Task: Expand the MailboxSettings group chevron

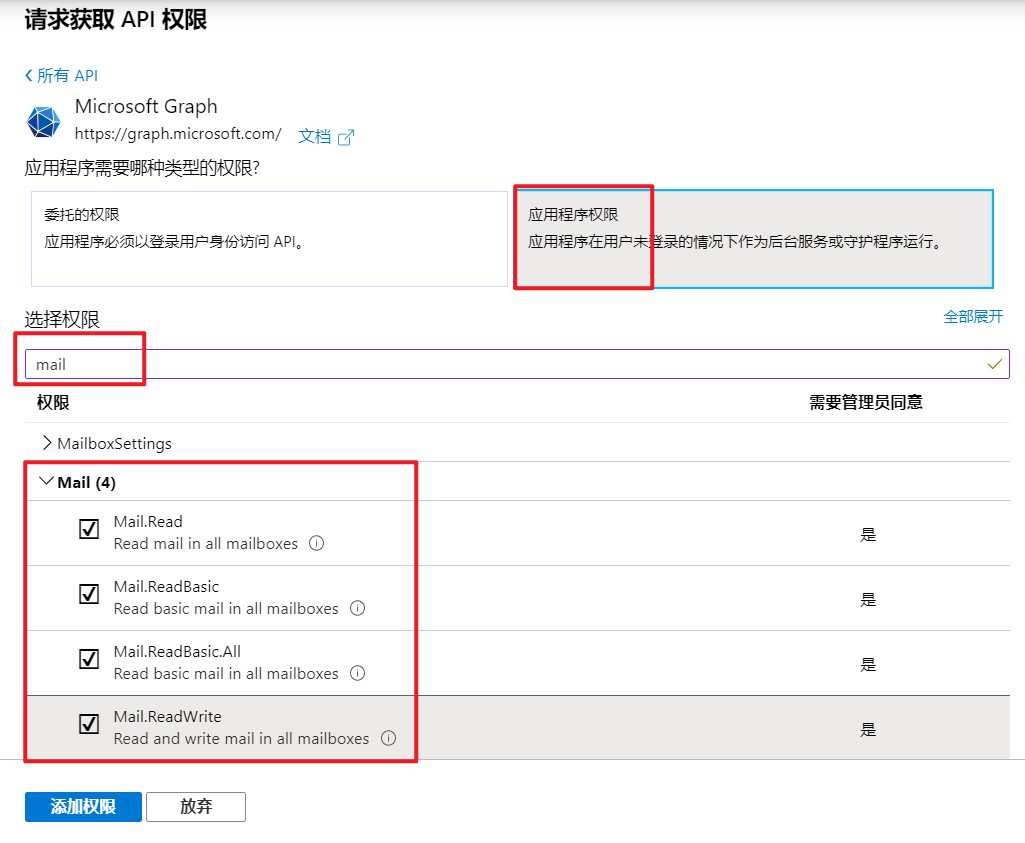Action: [x=46, y=443]
